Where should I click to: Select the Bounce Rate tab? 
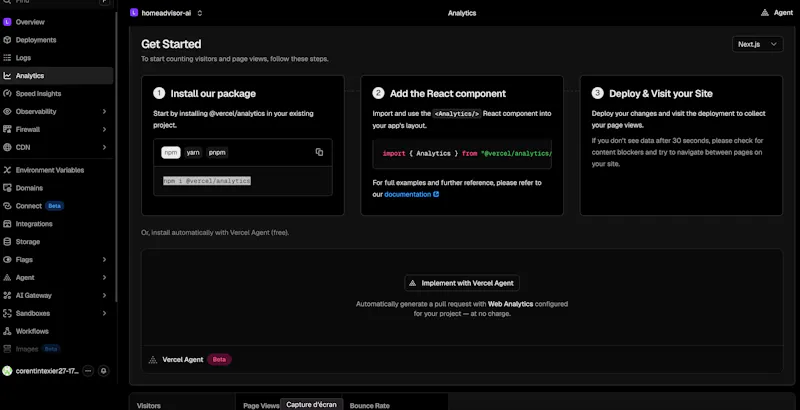pos(369,405)
